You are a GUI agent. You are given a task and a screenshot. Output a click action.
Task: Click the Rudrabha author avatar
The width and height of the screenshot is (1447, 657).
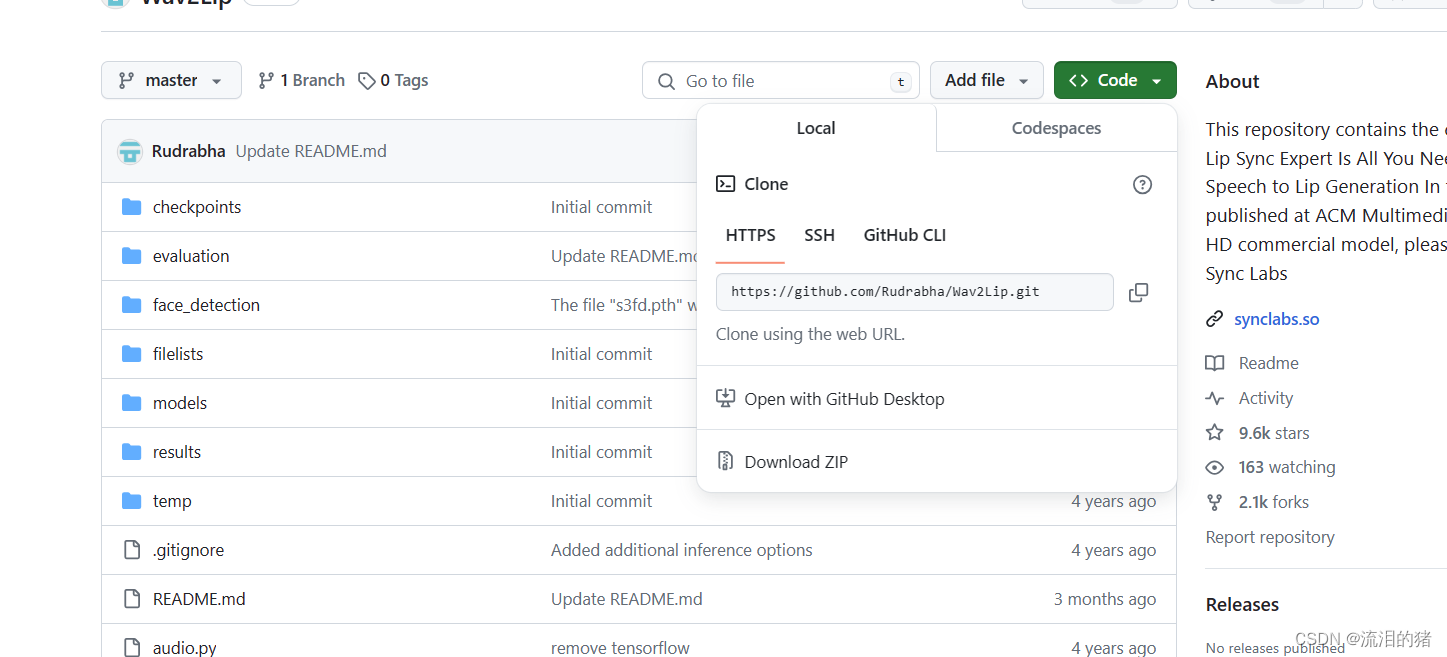click(130, 151)
